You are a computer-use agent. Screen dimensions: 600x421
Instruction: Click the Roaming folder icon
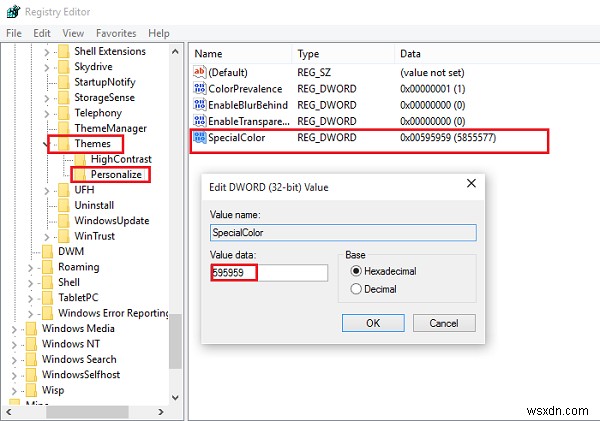click(x=47, y=267)
